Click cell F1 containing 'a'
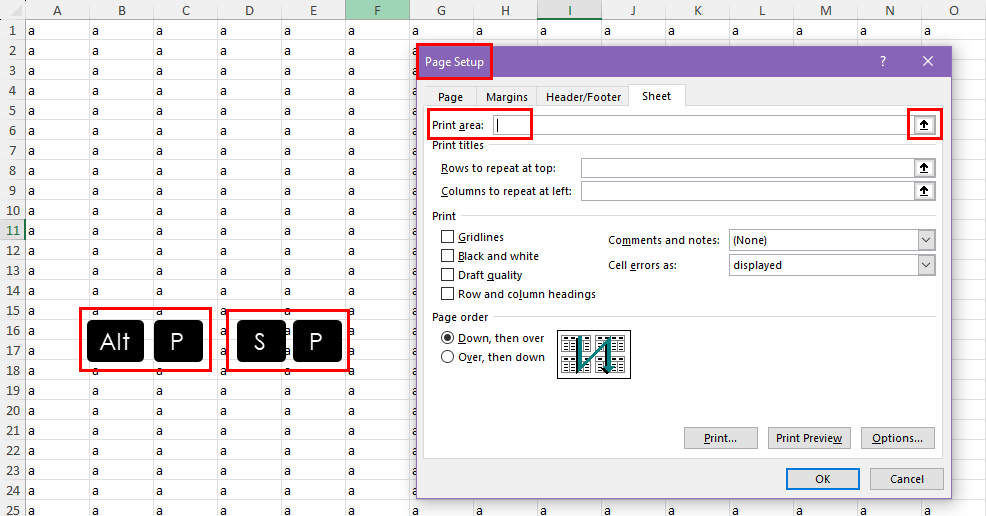Viewport: 986px width, 516px height. 377,30
